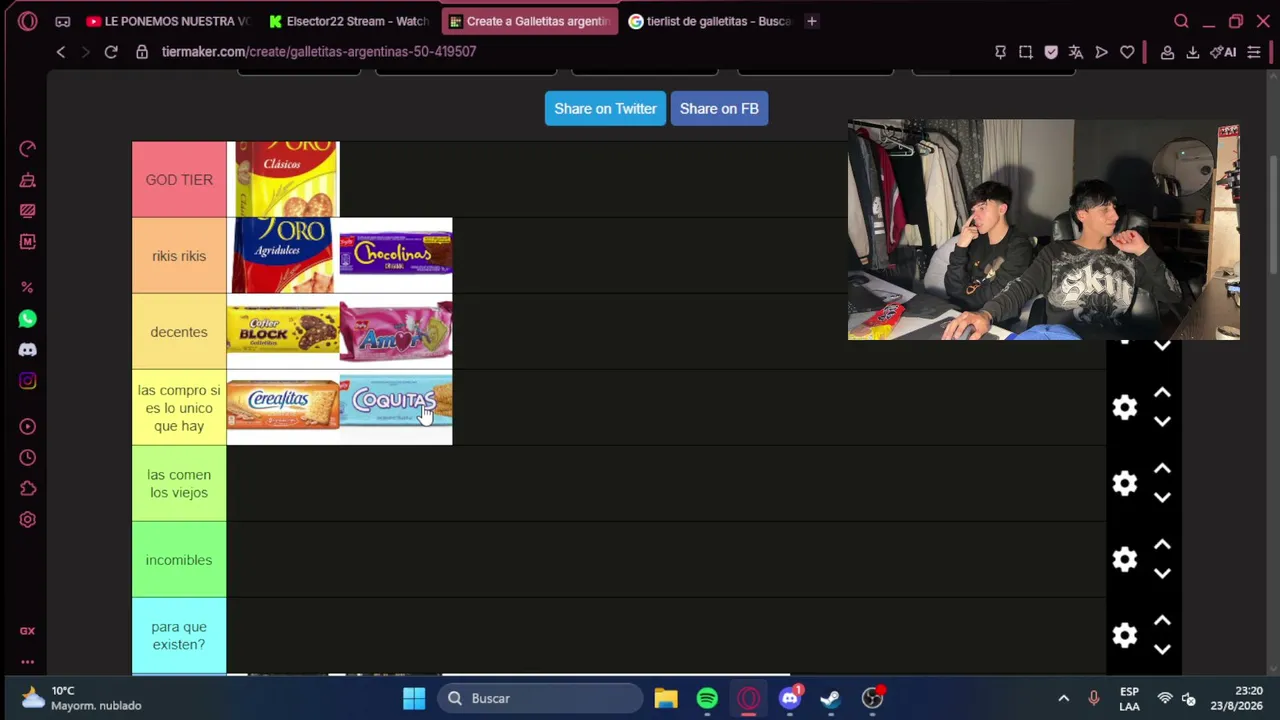Screen dimensions: 1280x720
Task: Select the Oro Agridulces cookie image
Action: point(284,256)
